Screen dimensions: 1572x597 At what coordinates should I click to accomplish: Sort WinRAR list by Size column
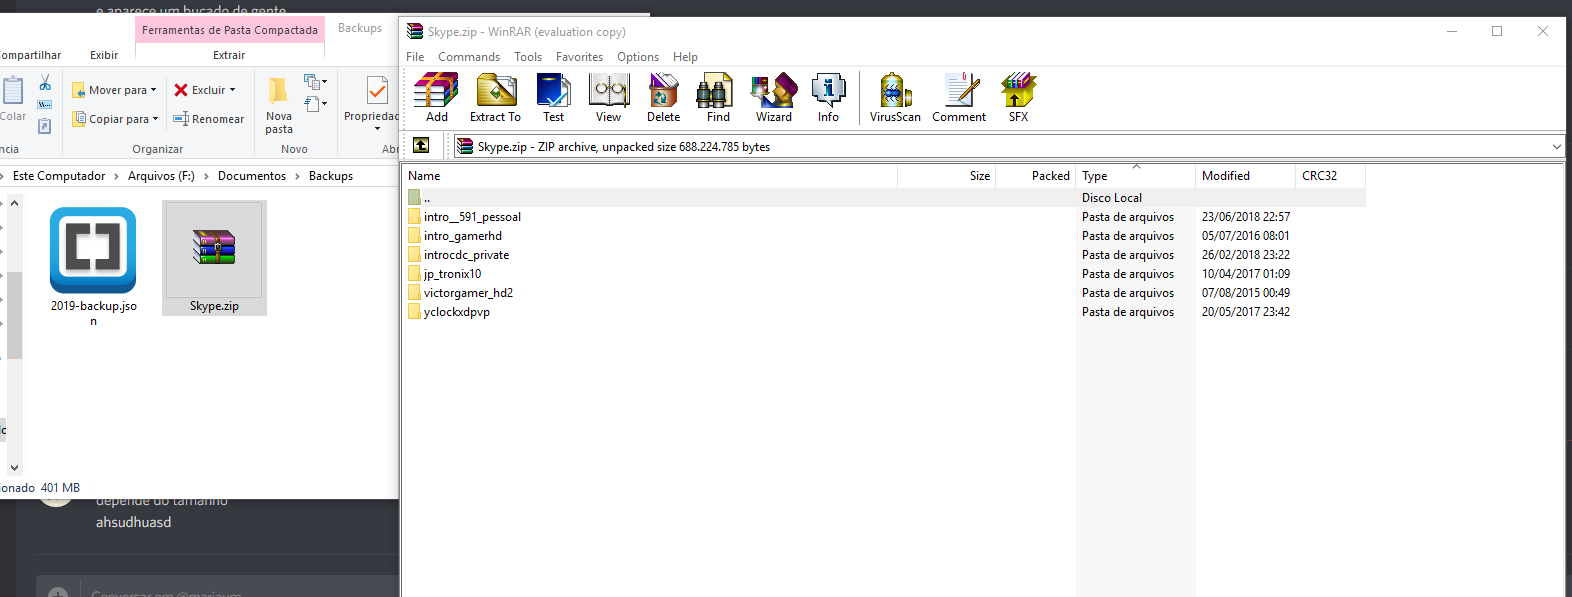(x=947, y=176)
